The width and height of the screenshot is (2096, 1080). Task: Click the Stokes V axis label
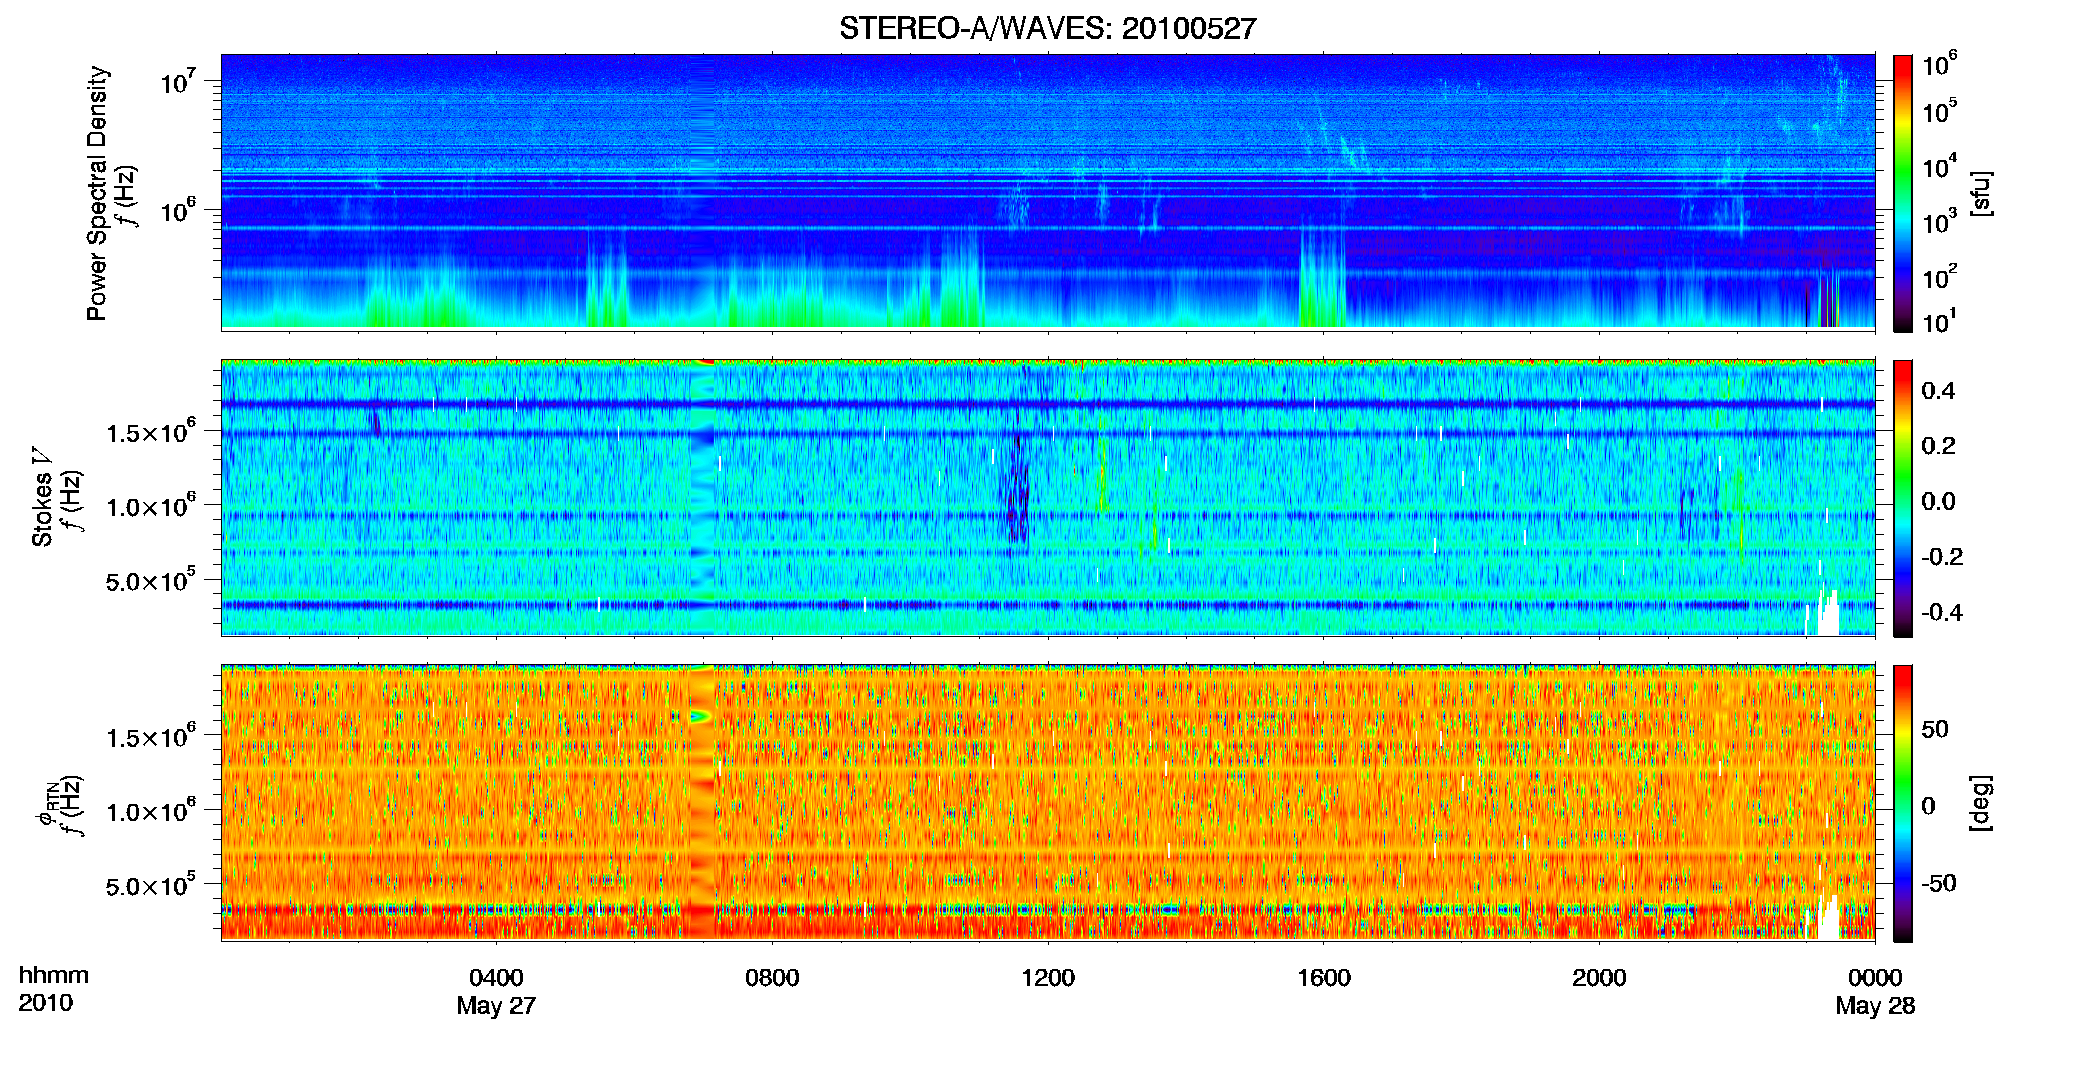[x=42, y=497]
